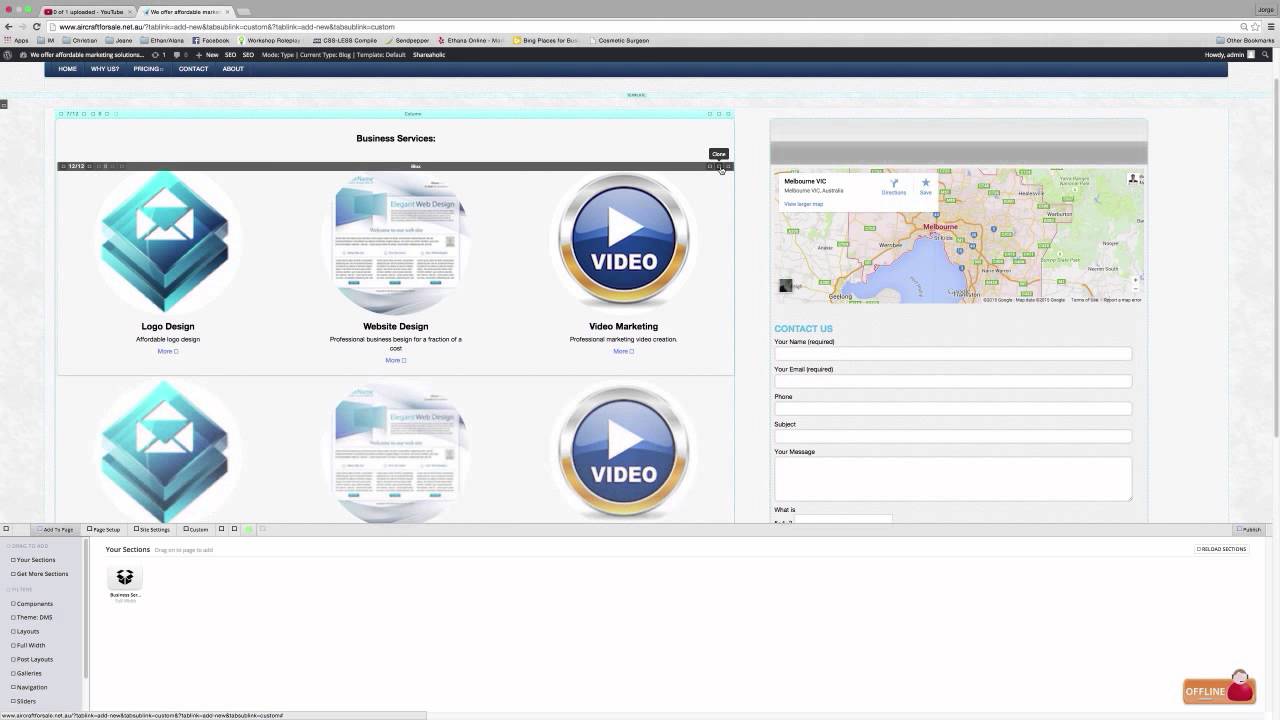Bookmark page with the star icon

click(1257, 27)
